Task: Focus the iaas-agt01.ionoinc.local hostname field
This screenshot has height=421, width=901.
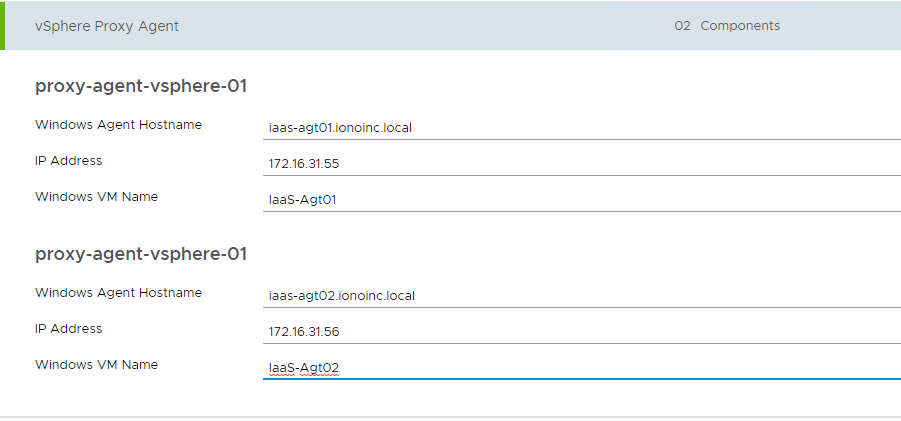Action: (x=580, y=128)
